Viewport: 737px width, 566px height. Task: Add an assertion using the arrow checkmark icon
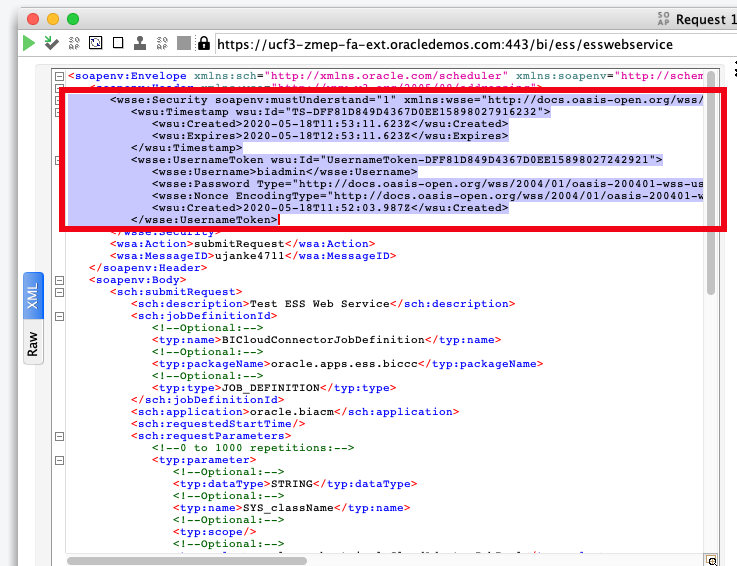(51, 43)
